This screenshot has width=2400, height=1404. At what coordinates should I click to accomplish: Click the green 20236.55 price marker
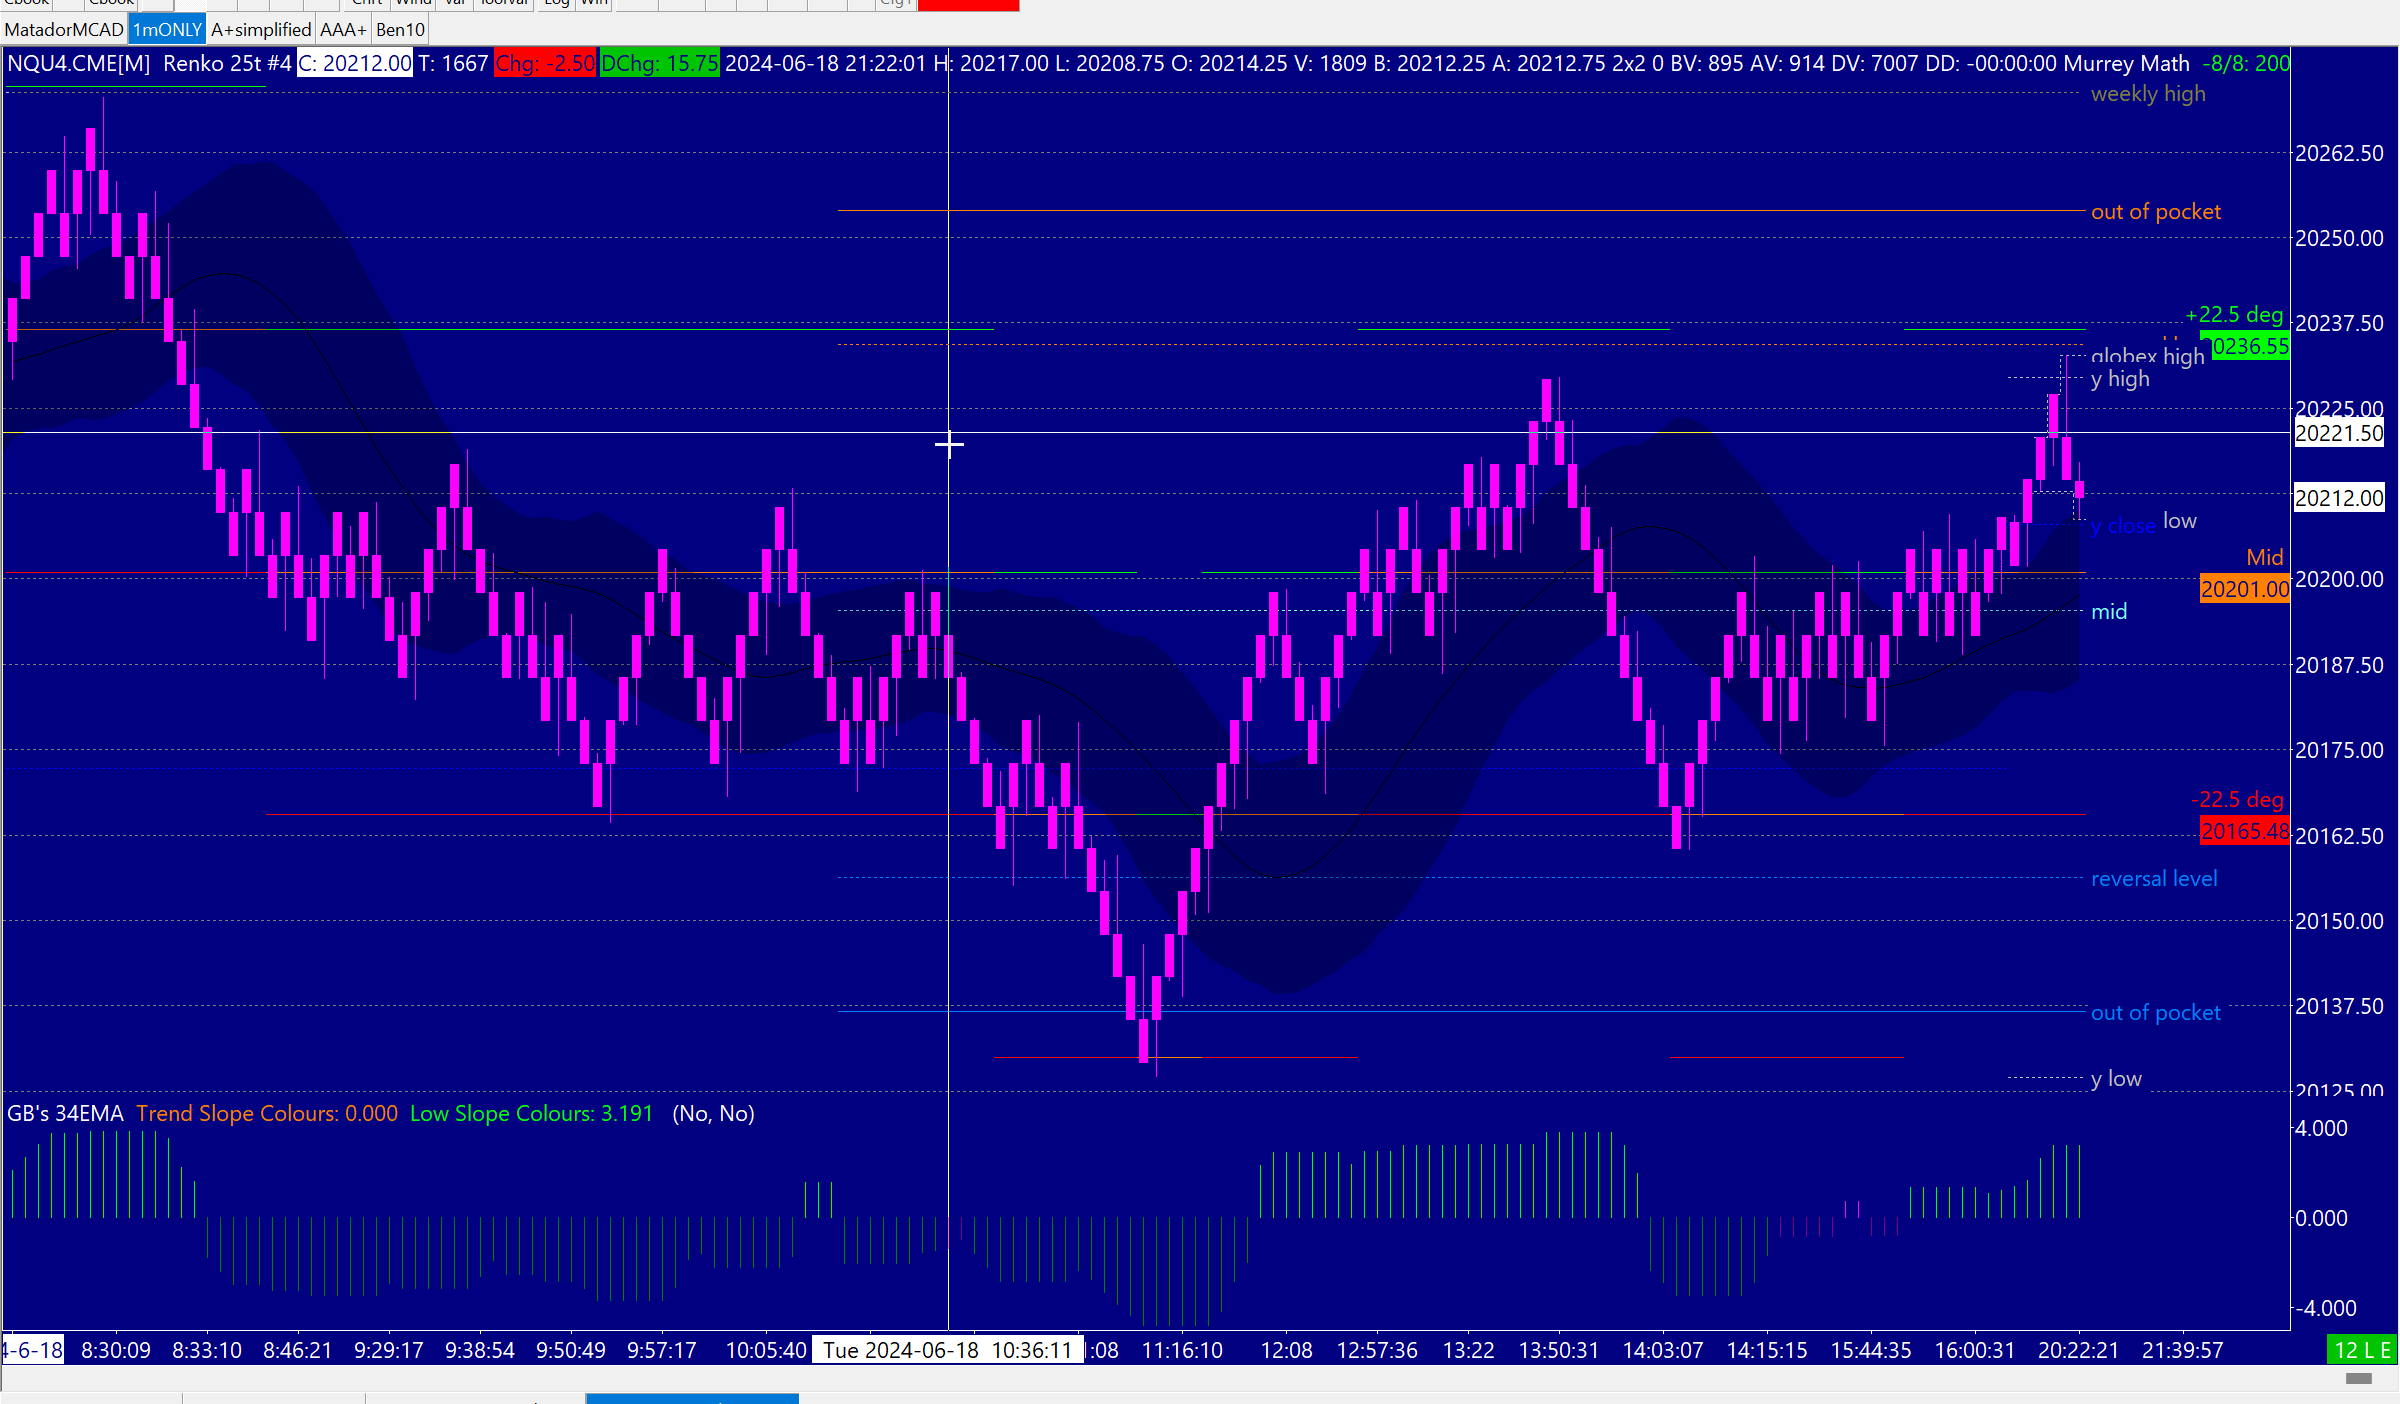click(x=2250, y=347)
